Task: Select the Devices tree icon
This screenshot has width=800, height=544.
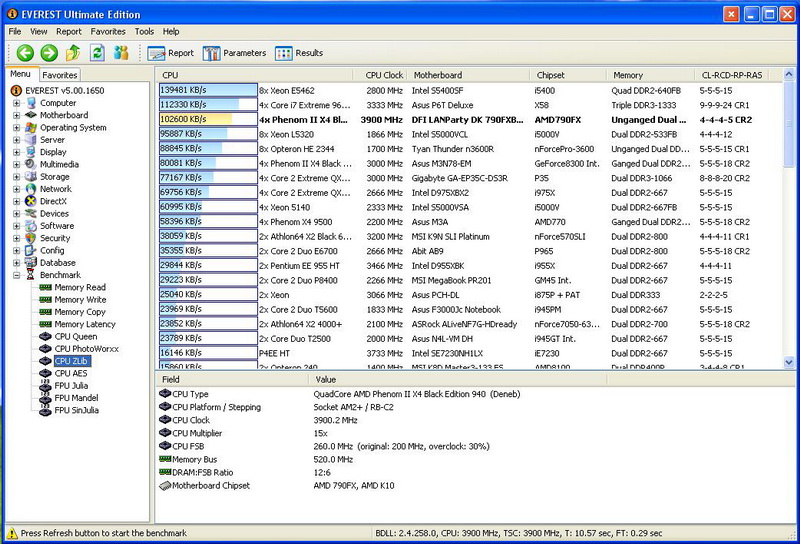Action: click(x=31, y=213)
